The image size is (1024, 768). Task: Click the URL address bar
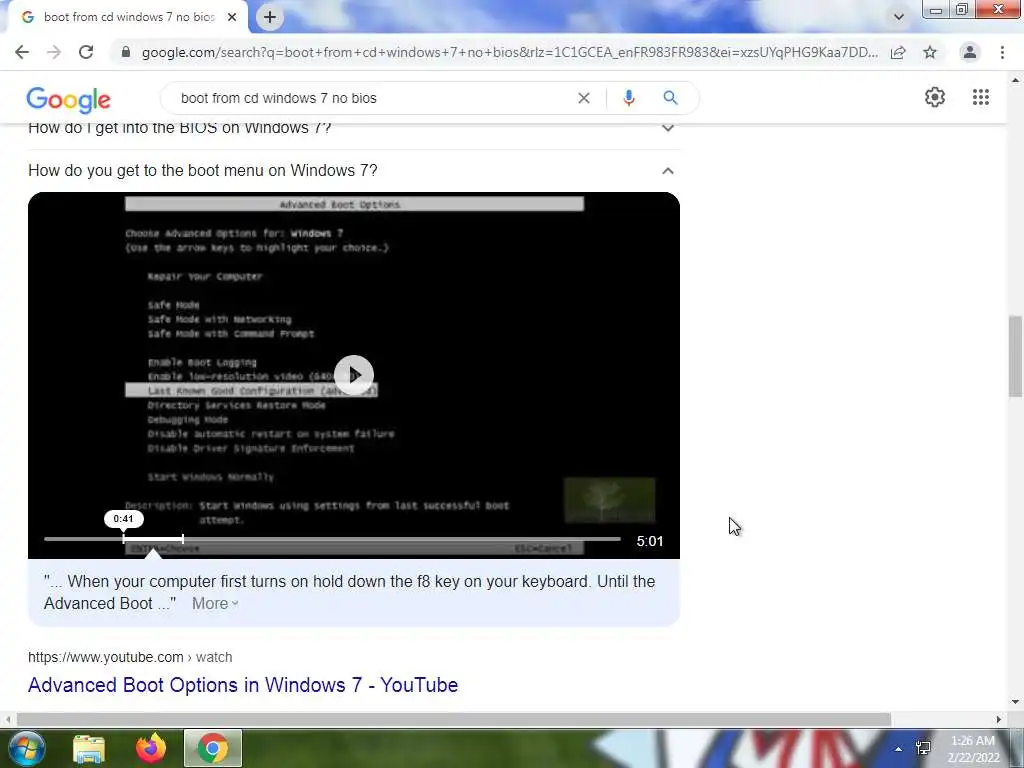pos(509,52)
